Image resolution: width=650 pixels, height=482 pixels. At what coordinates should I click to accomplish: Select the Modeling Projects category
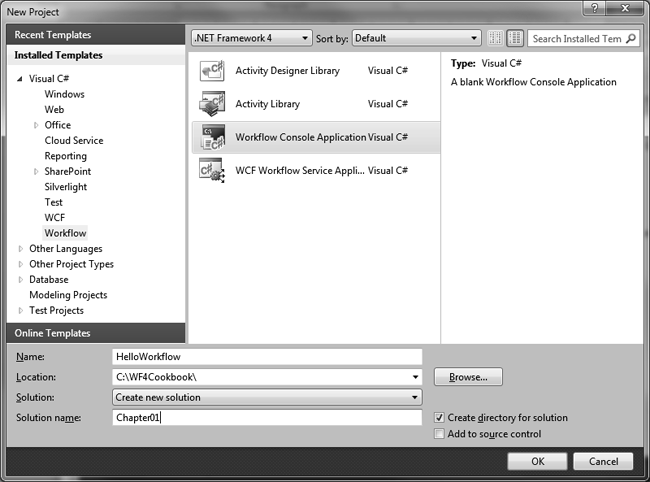click(68, 295)
